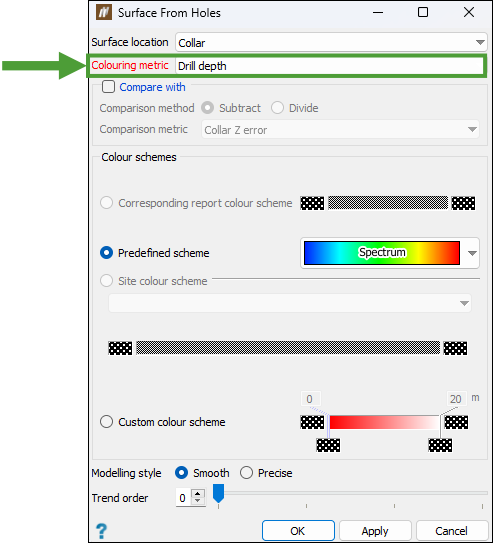493x544 pixels.
Task: Click the Trend order slider handle
Action: [218, 493]
